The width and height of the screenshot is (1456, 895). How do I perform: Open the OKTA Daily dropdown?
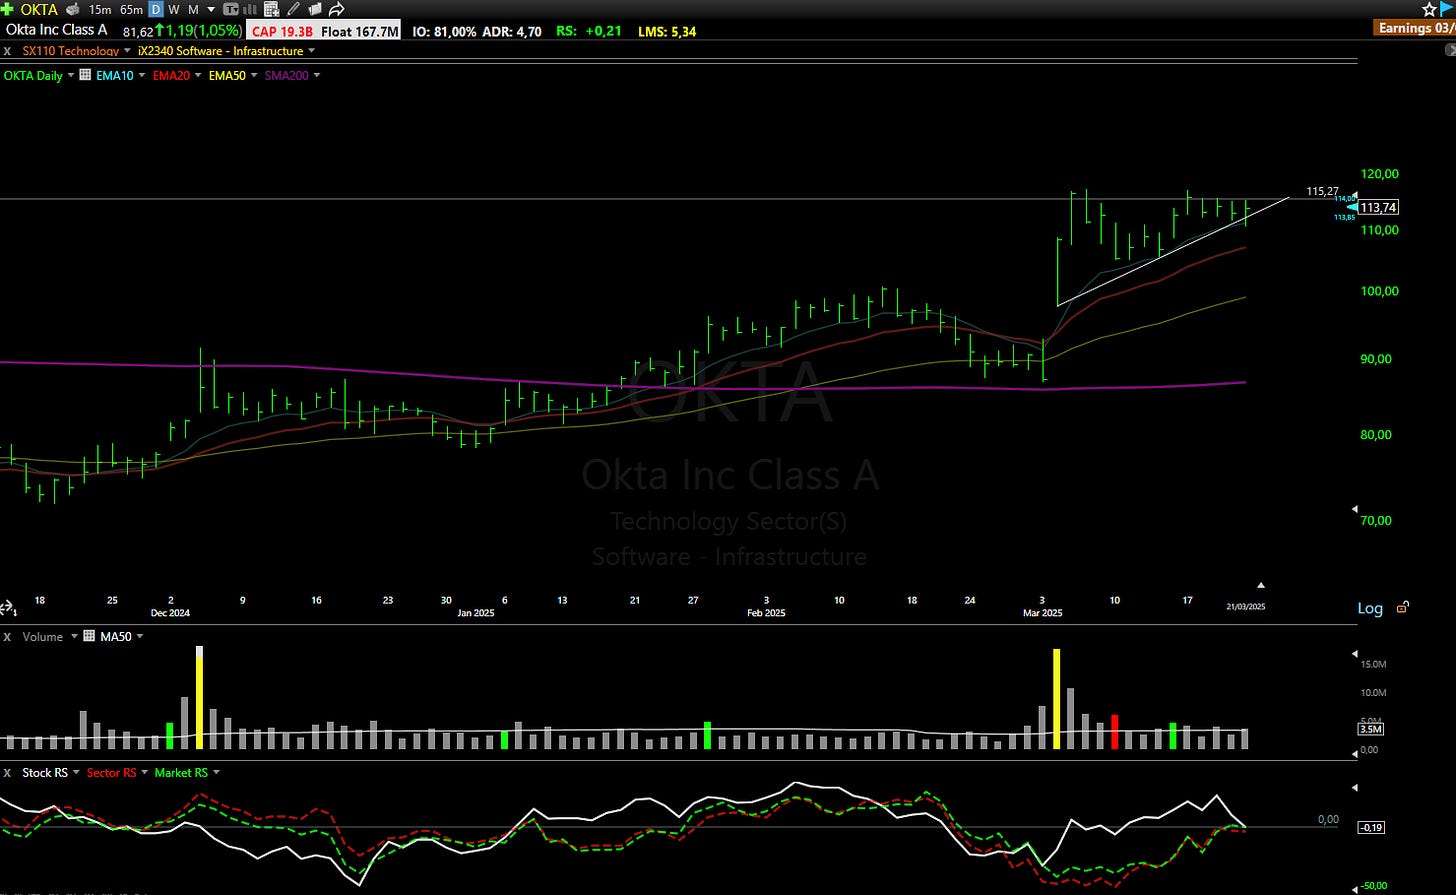coord(71,75)
